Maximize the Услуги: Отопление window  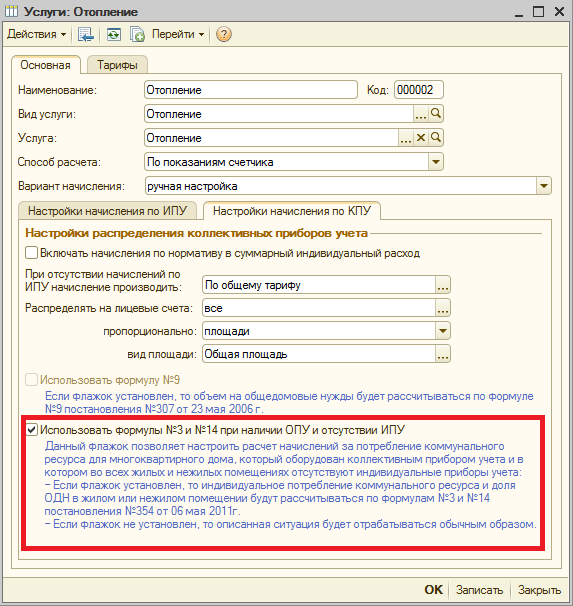coord(538,12)
